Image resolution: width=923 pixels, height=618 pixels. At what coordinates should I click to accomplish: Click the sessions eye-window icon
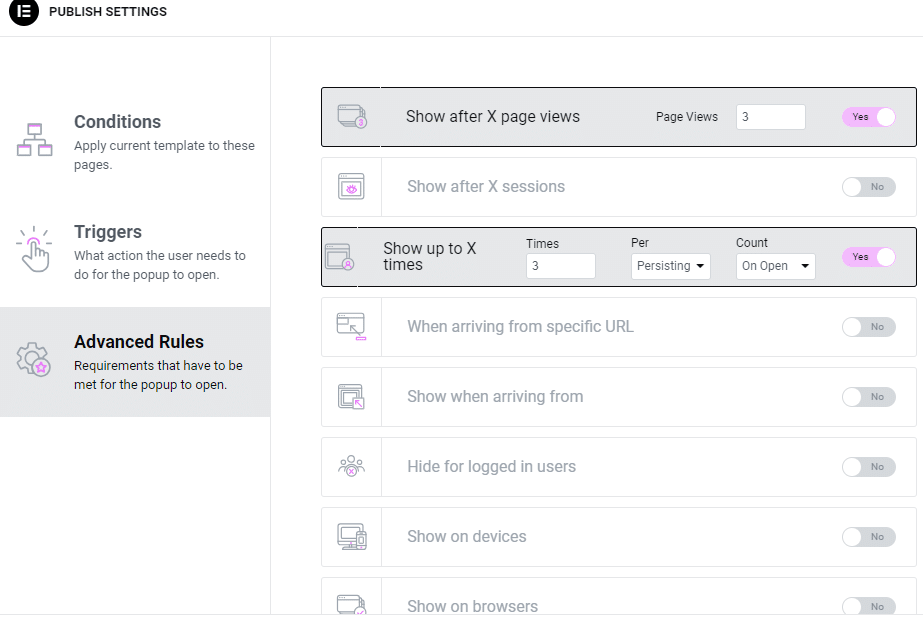pos(351,187)
